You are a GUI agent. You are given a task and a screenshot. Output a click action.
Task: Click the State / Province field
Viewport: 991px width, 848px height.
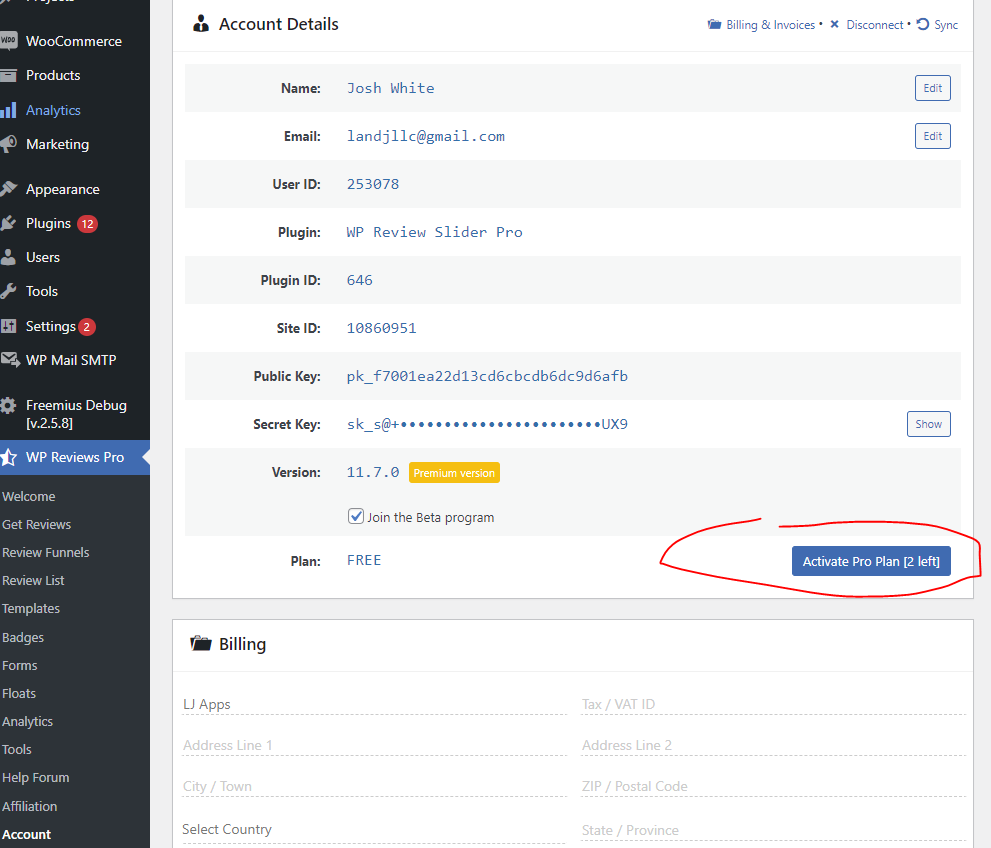[x=774, y=830]
